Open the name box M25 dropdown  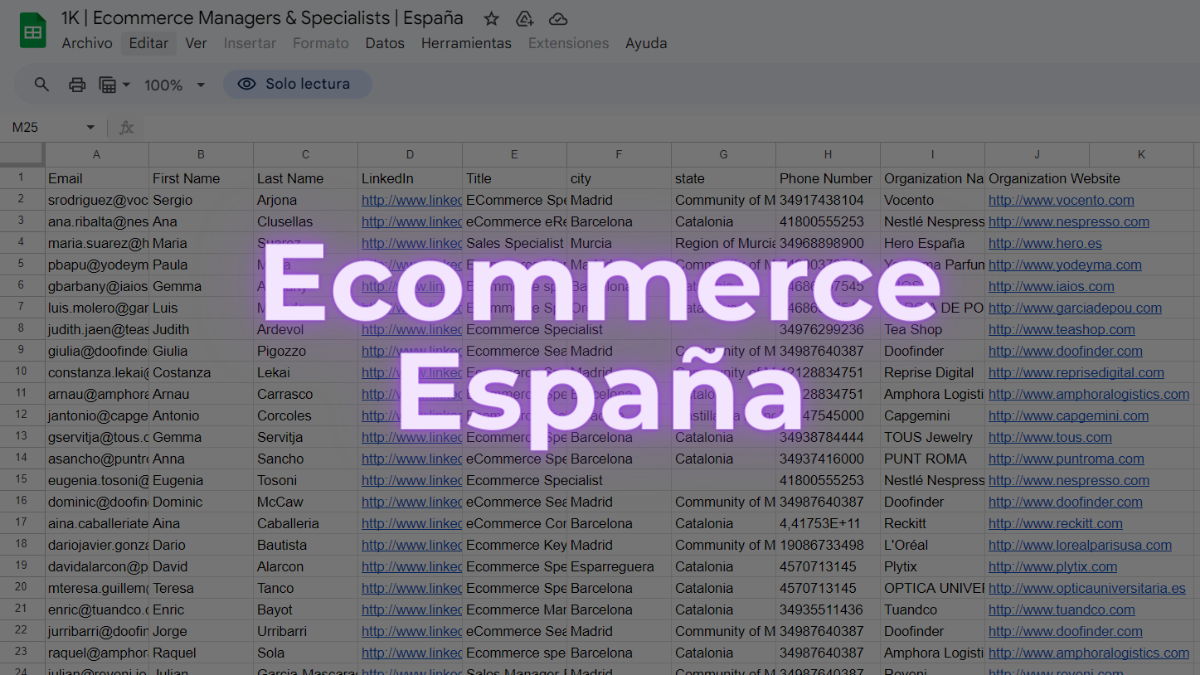pyautogui.click(x=90, y=128)
